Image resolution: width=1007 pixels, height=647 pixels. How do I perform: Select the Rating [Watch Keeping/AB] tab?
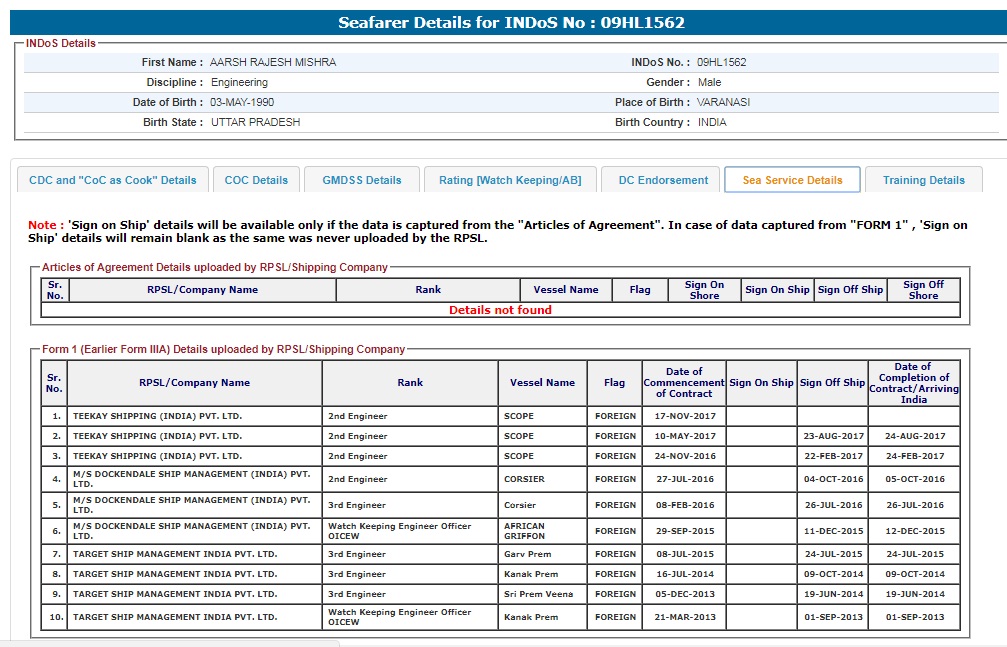[x=510, y=180]
